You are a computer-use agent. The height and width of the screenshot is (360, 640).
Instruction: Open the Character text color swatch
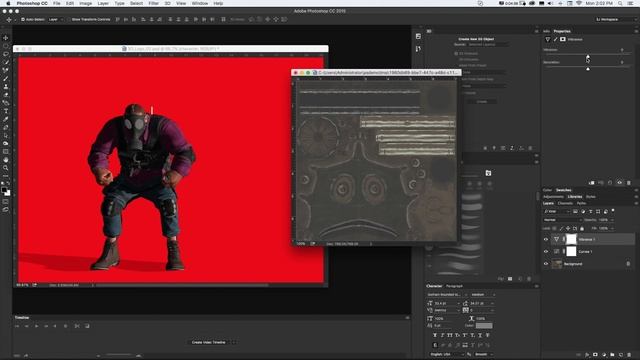pyautogui.click(x=484, y=325)
